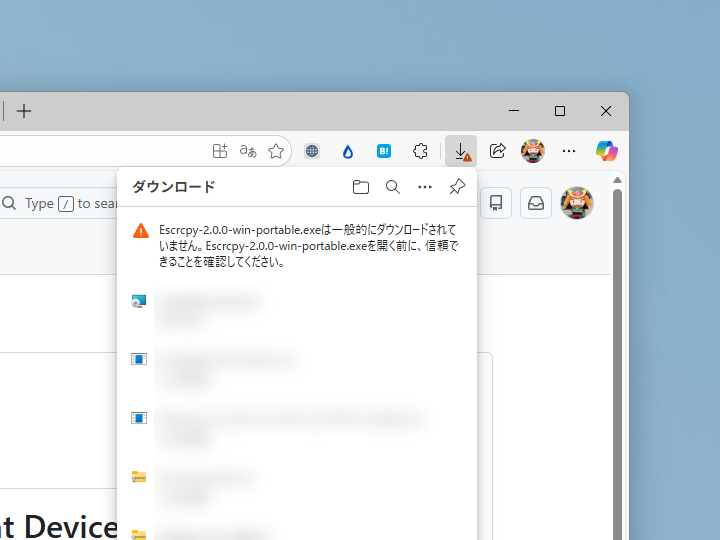This screenshot has width=720, height=540.
Task: Open the Share toolbar button
Action: tap(497, 151)
